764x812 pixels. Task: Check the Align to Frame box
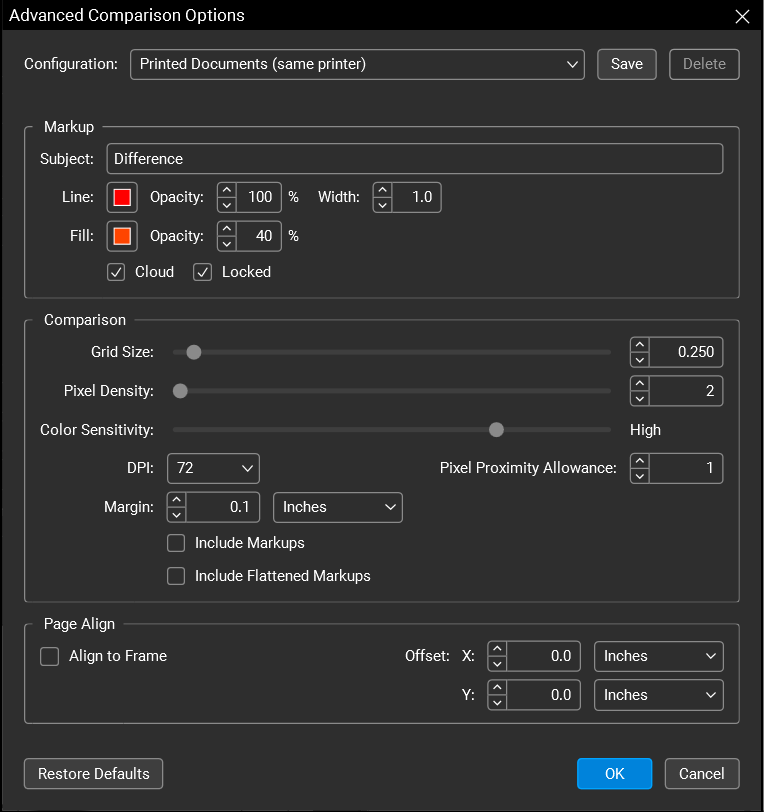[49, 657]
